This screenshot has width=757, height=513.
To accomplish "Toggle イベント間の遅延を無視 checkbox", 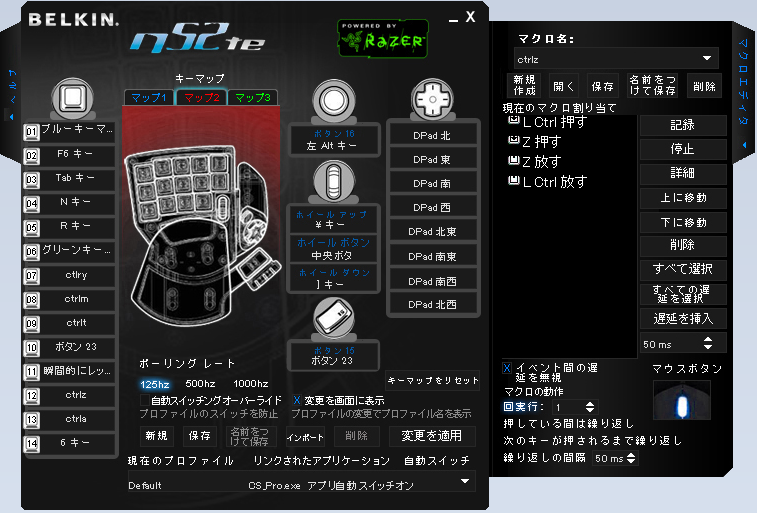I will pos(507,368).
